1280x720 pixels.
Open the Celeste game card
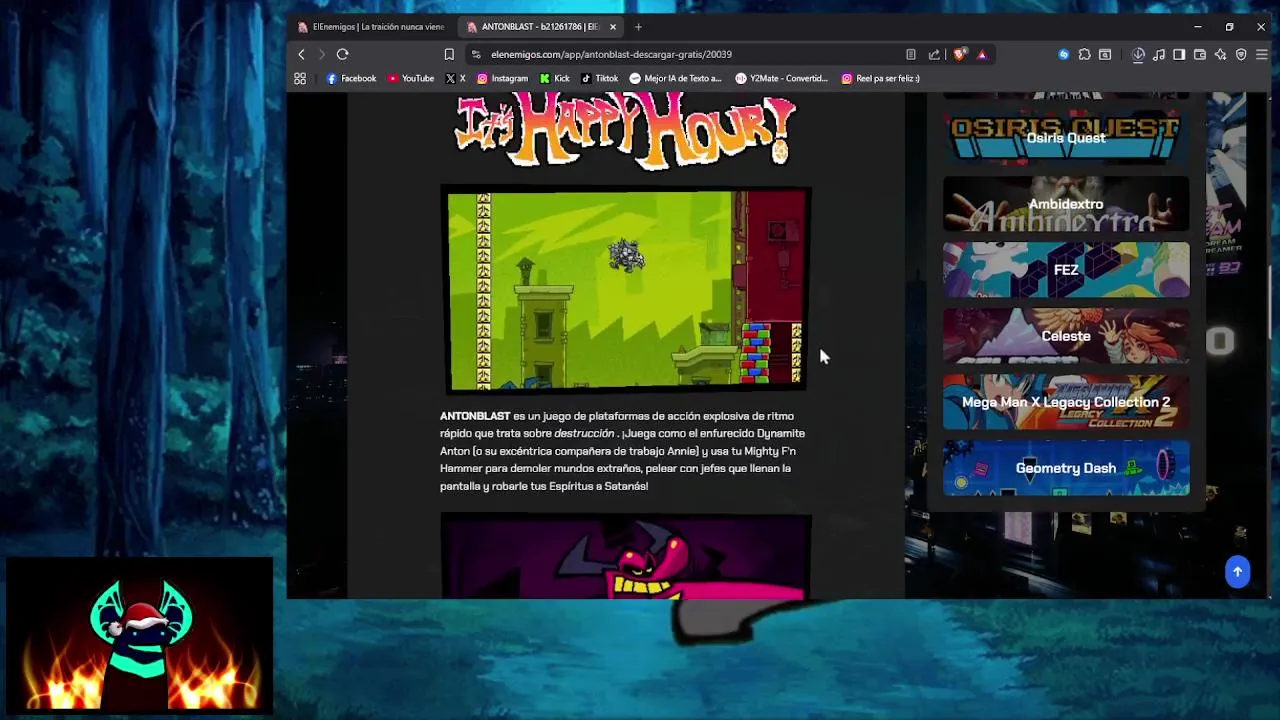(1066, 336)
